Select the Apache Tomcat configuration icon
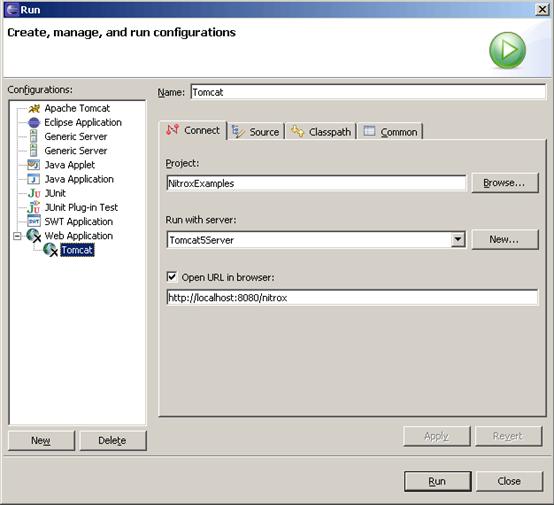Viewport: 554px width, 505px height. 34,108
